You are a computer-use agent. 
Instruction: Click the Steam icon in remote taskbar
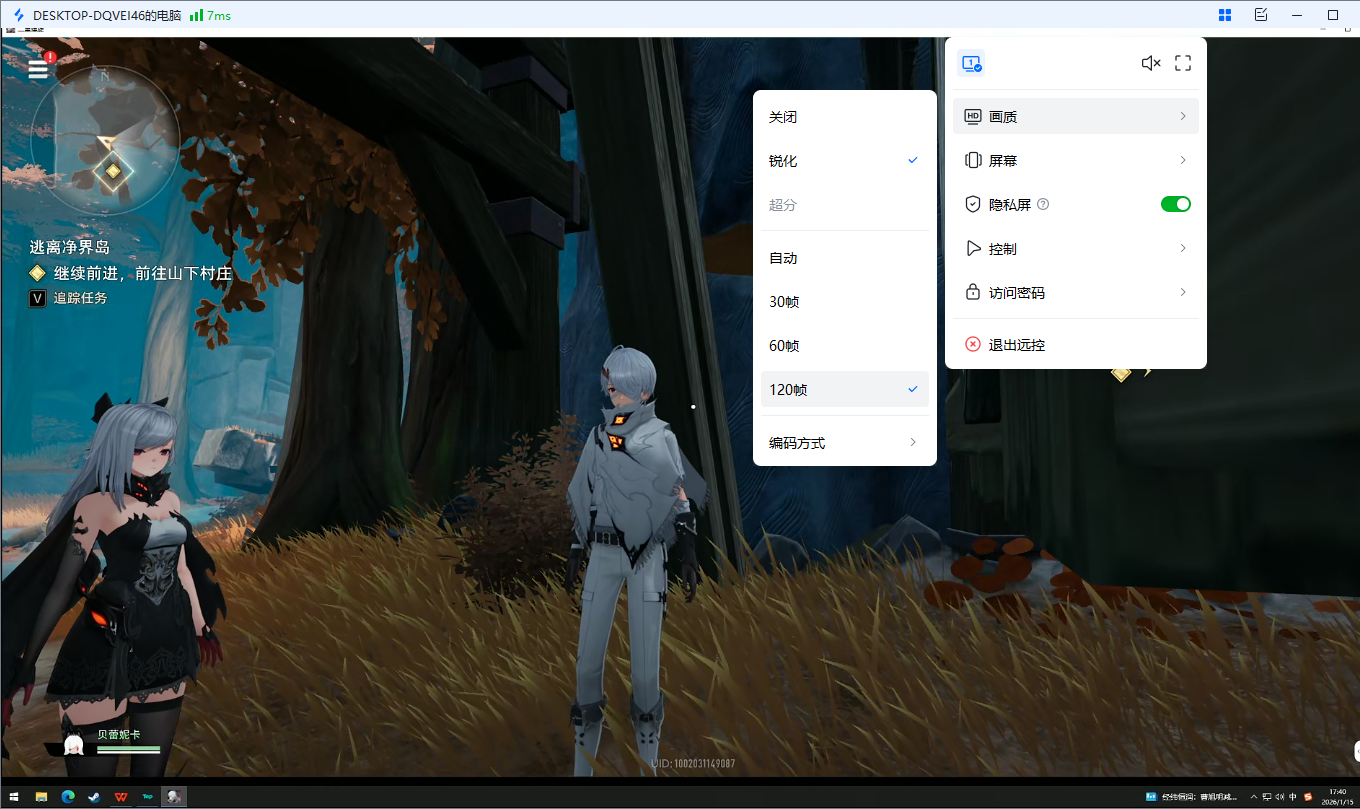(93, 797)
